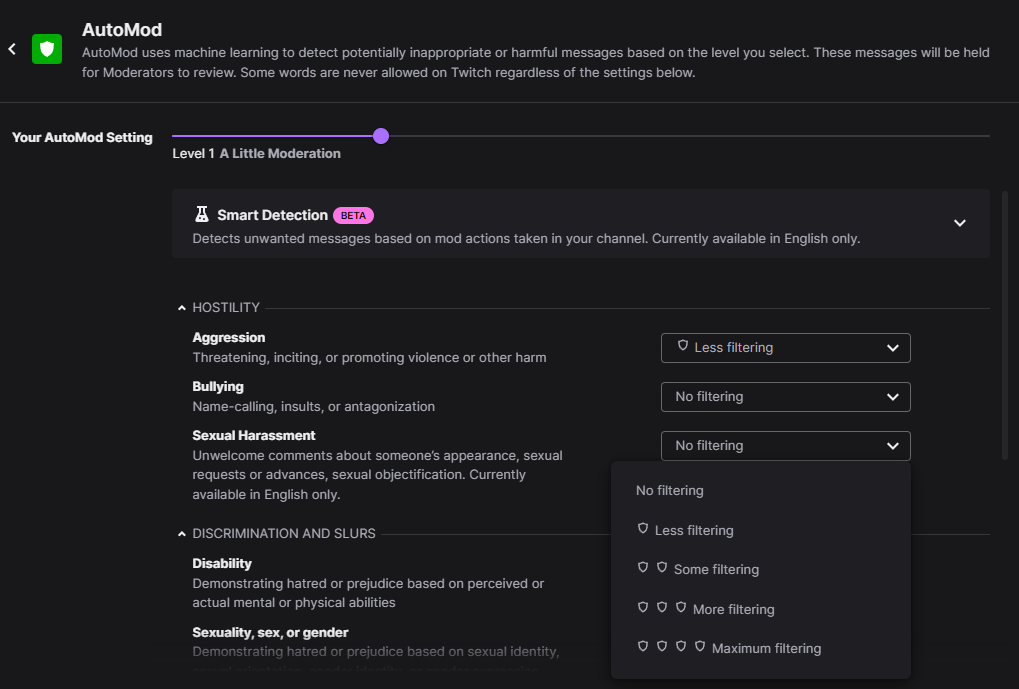Select No filtering from the open menu
Viewport: 1019px width, 689px height.
click(x=669, y=490)
